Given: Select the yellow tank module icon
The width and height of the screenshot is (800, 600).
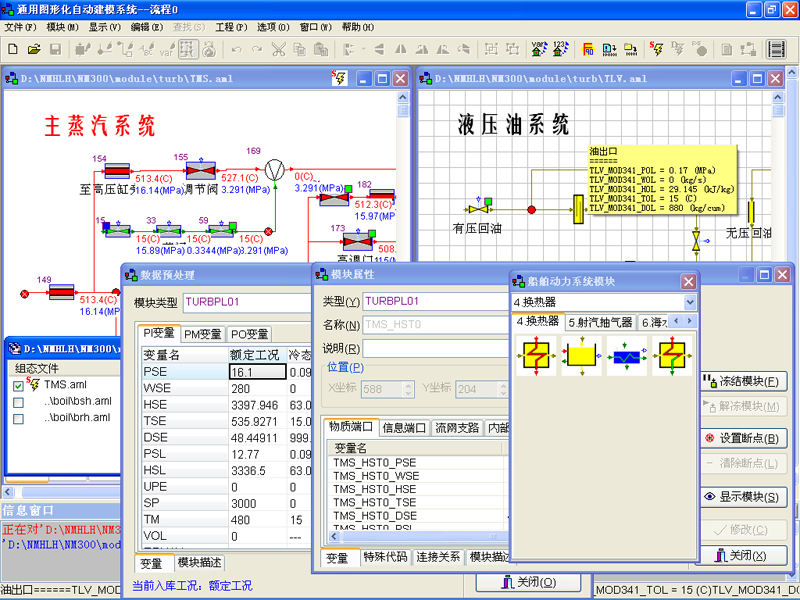Looking at the screenshot, I should point(581,356).
